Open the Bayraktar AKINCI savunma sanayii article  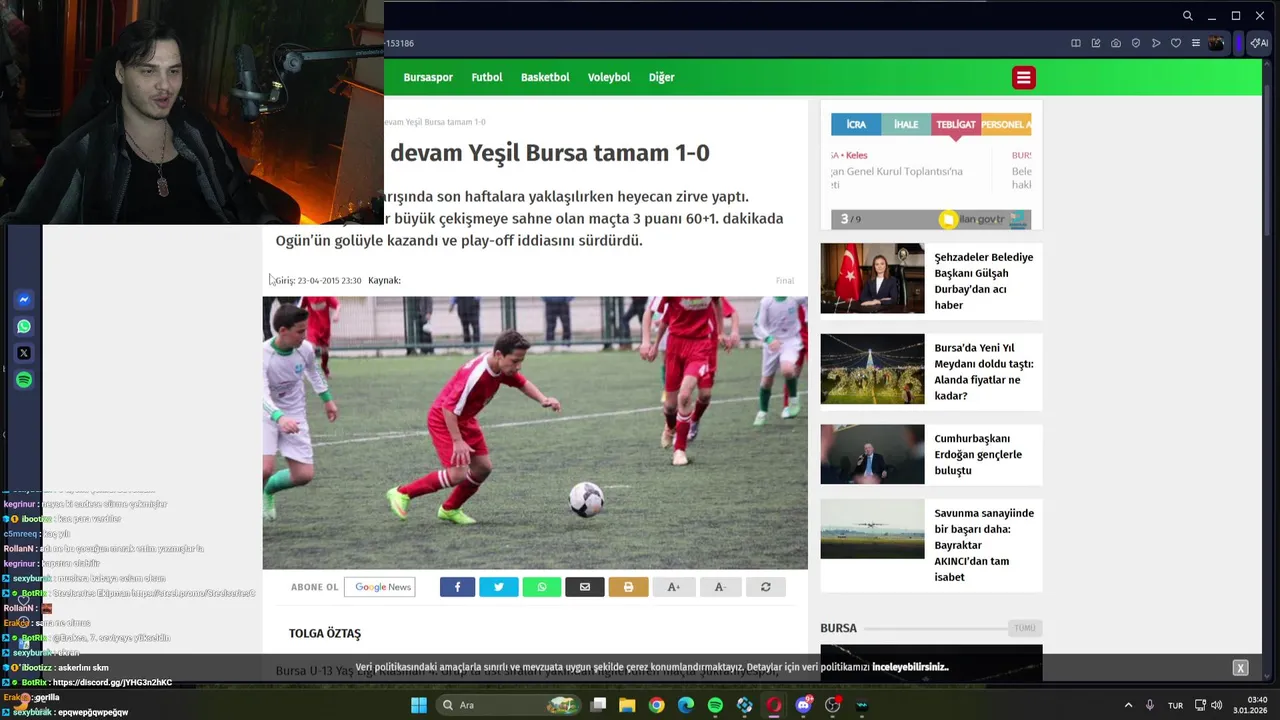(984, 545)
